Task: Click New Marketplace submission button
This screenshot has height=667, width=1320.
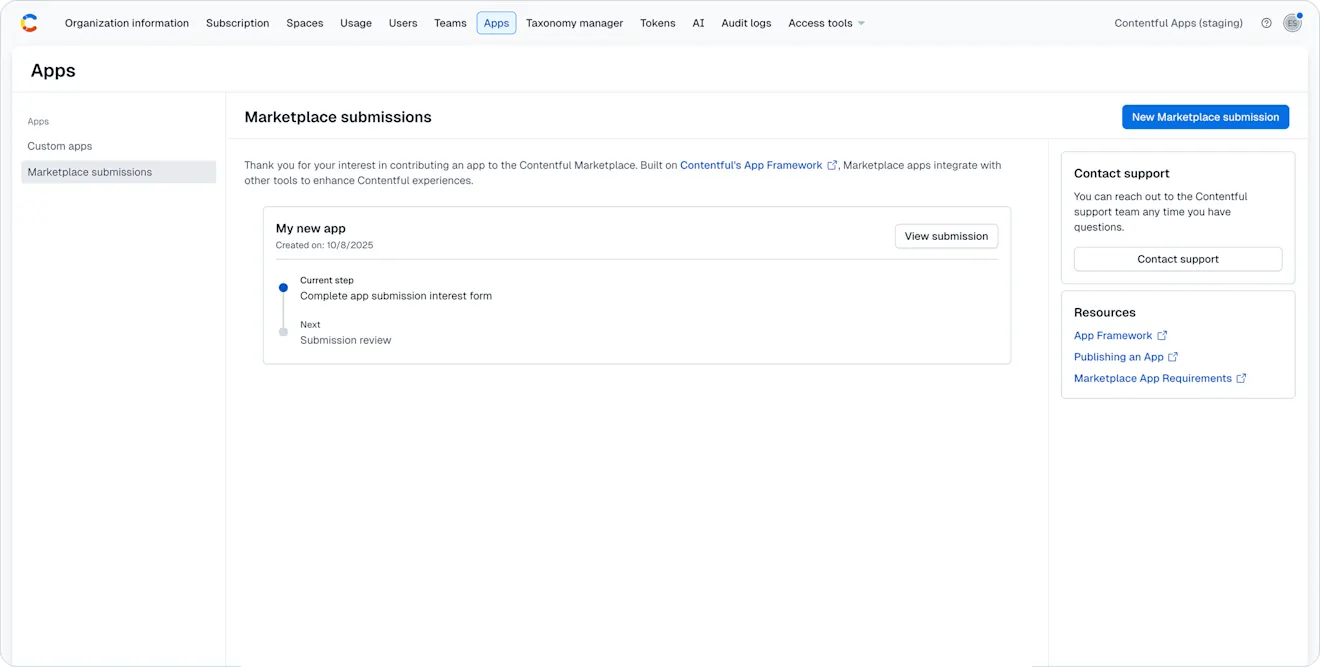Action: pos(1205,117)
